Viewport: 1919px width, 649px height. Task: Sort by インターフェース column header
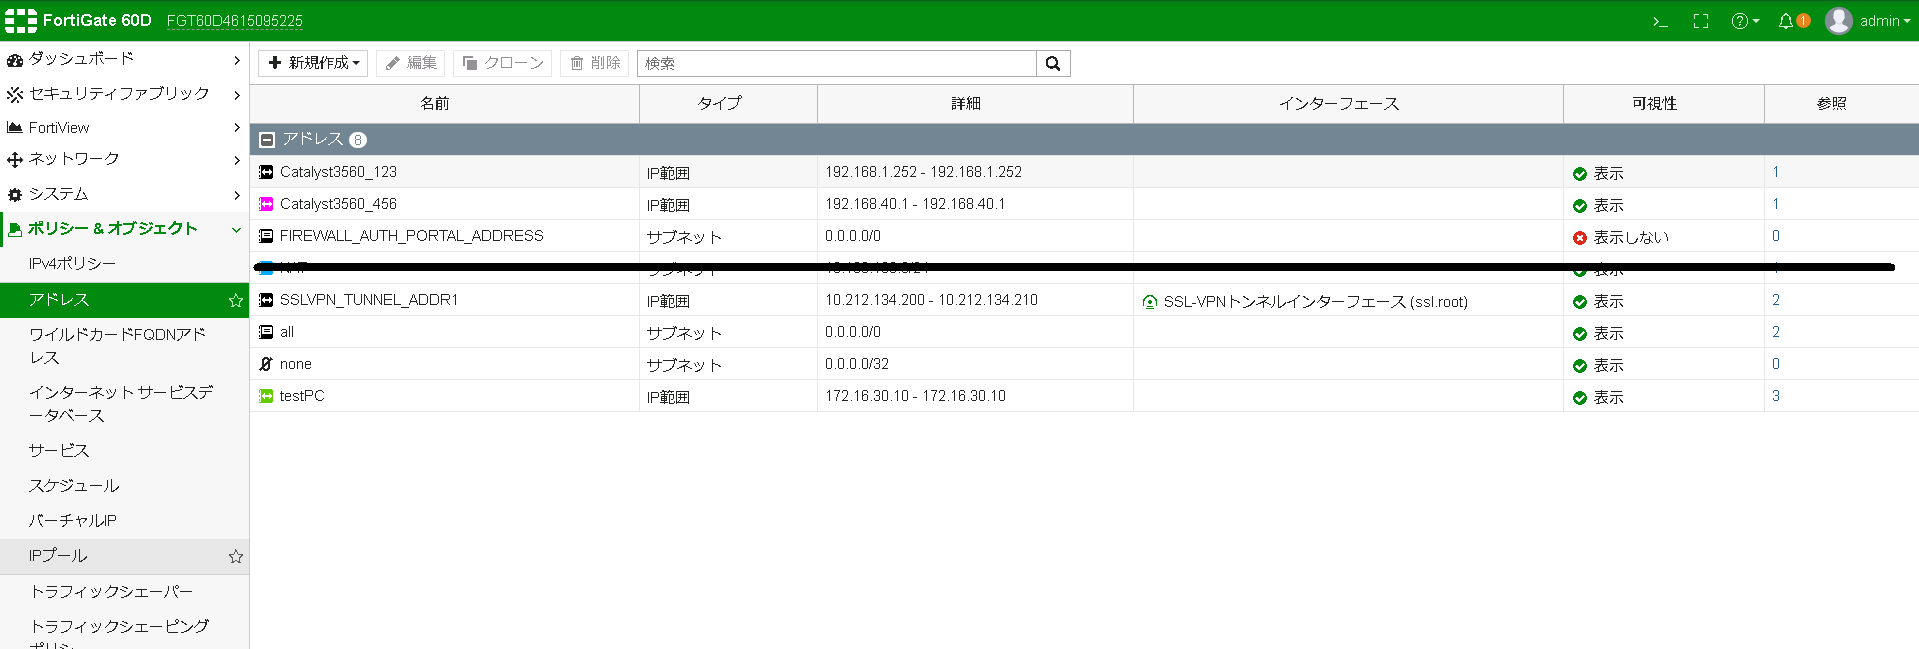(x=1348, y=104)
